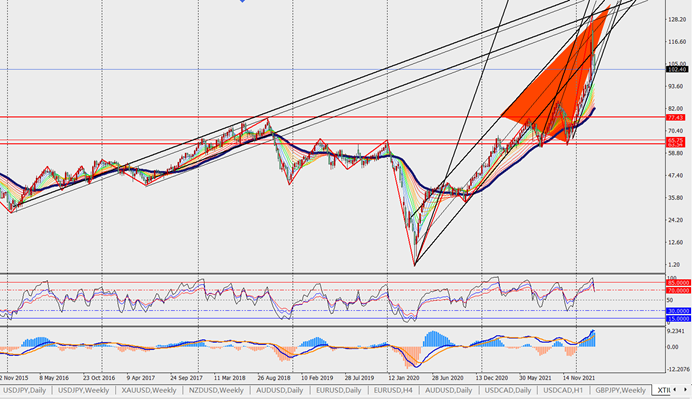Viewport: 692px width, 399px height.
Task: Click the 85.0000 oscillator level label
Action: [678, 282]
